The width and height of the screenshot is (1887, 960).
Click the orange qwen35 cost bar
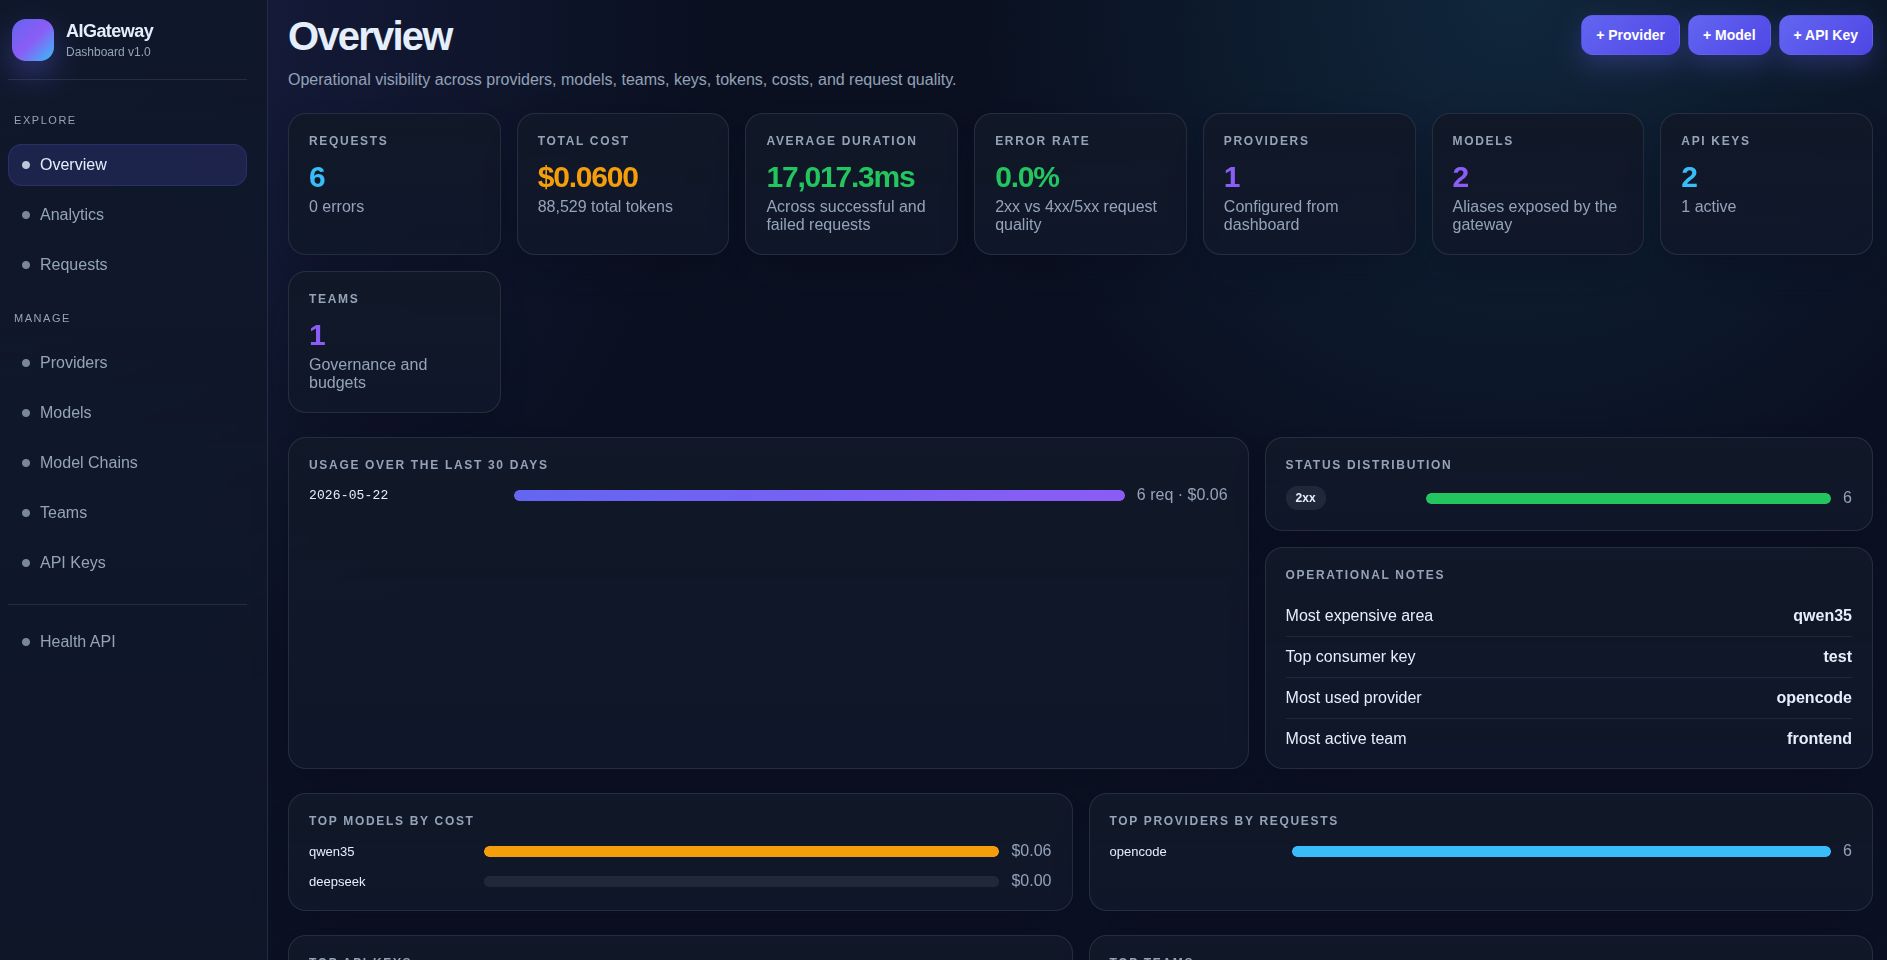pos(741,852)
